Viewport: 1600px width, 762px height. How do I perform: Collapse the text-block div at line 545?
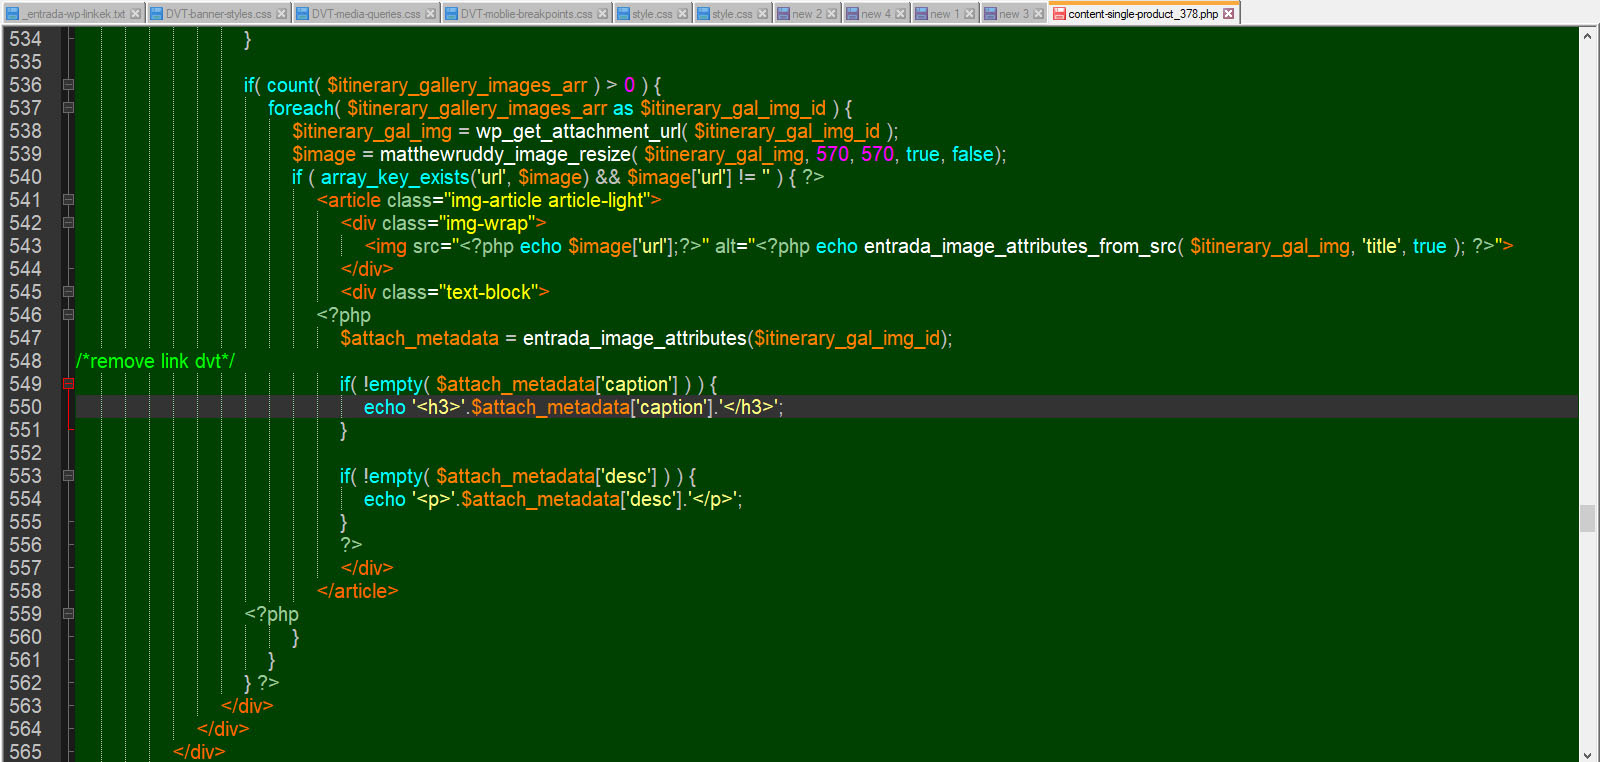coord(68,292)
